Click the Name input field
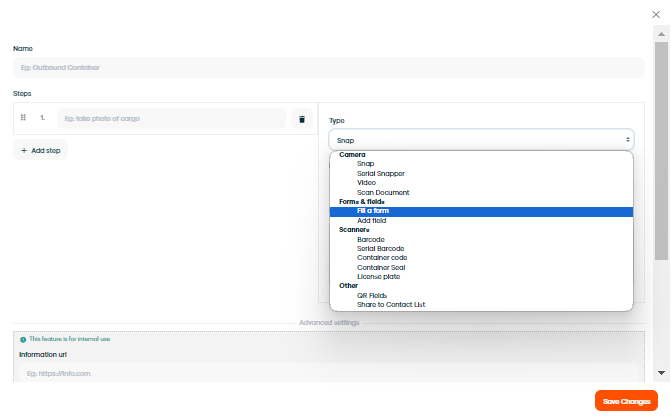 tap(329, 68)
